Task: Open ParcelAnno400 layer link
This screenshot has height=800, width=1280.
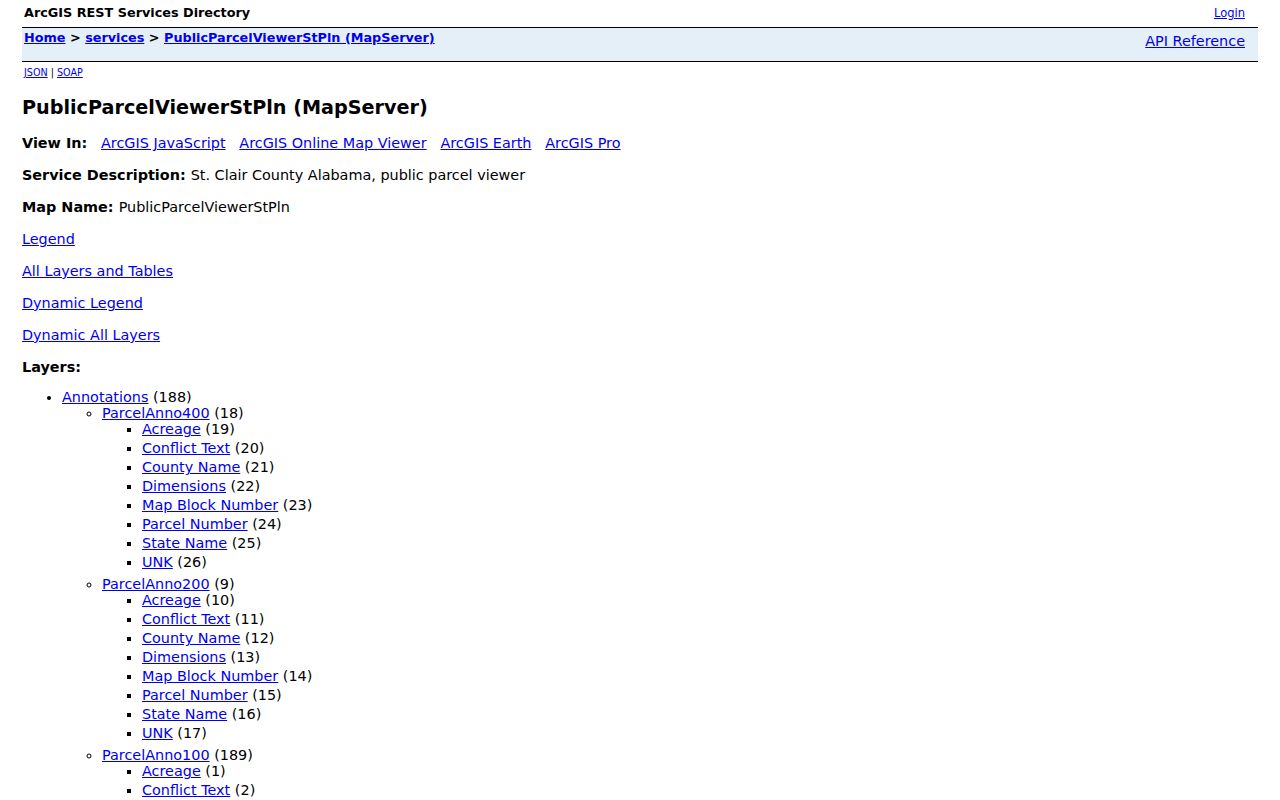Action: 156,413
